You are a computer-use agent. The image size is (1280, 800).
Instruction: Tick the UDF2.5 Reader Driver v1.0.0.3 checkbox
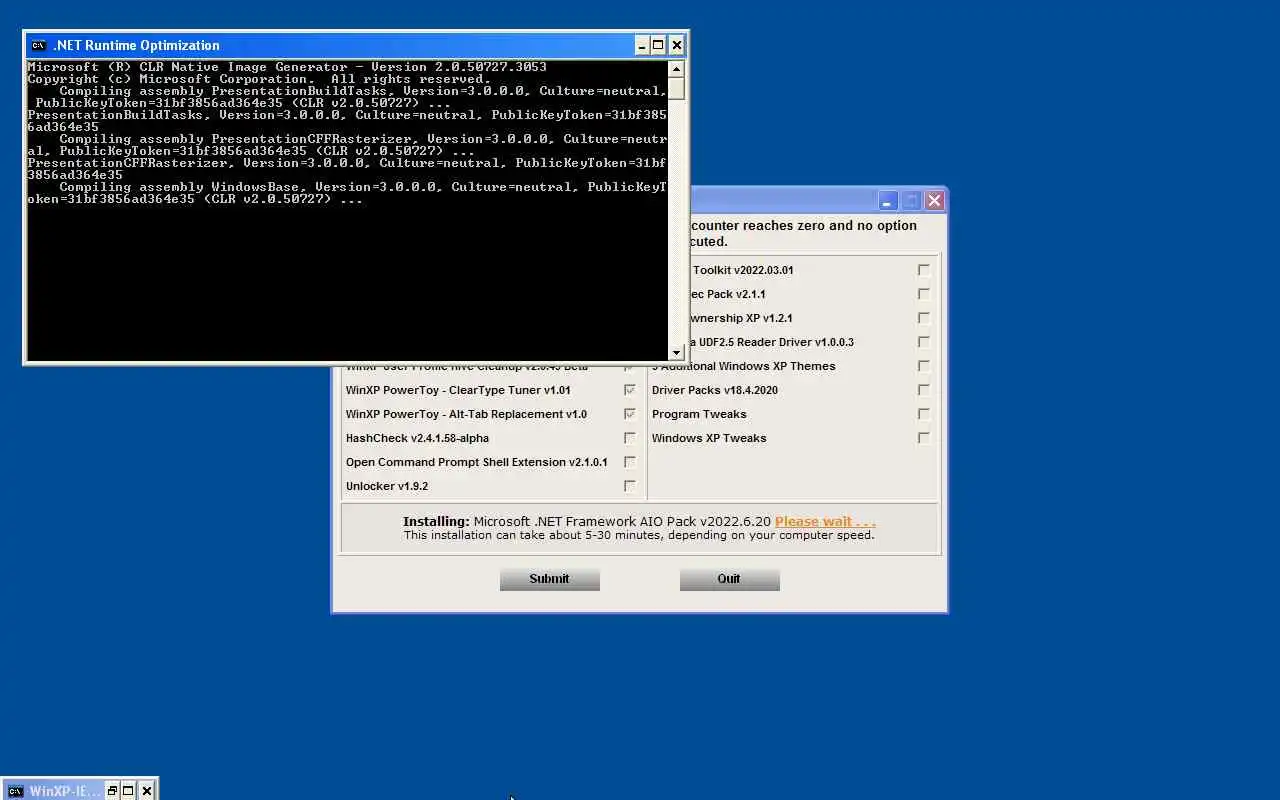924,342
